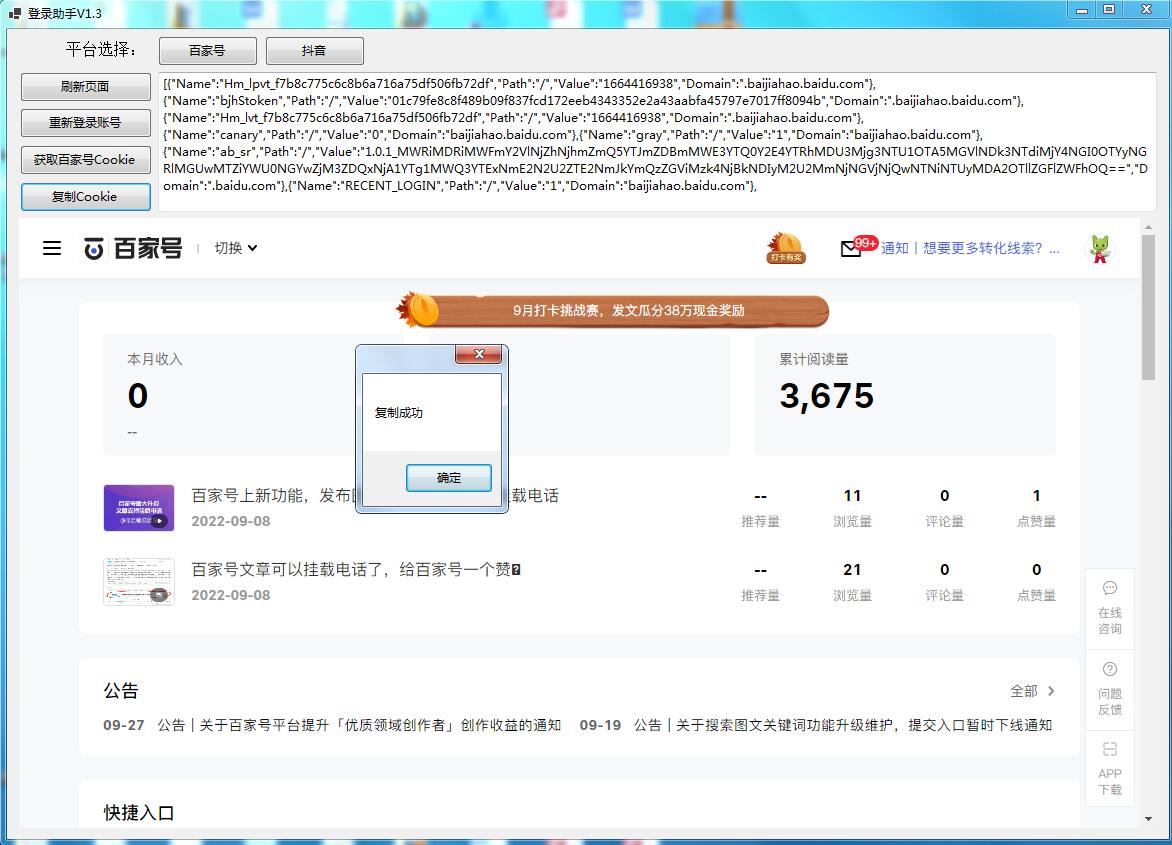Expand the 切换 dropdown
This screenshot has height=845, width=1172.
pos(236,248)
